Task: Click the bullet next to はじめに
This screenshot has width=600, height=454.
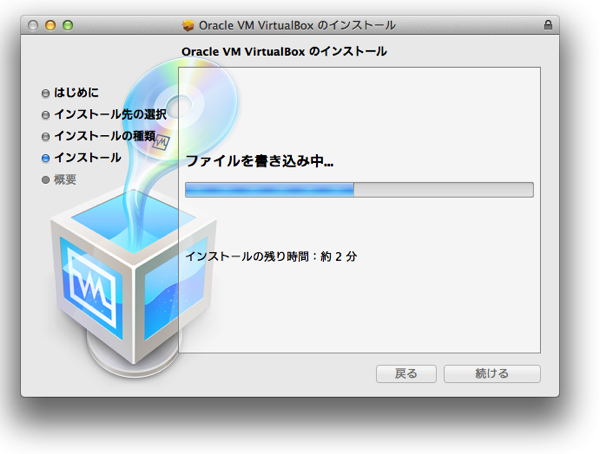Action: (46, 93)
